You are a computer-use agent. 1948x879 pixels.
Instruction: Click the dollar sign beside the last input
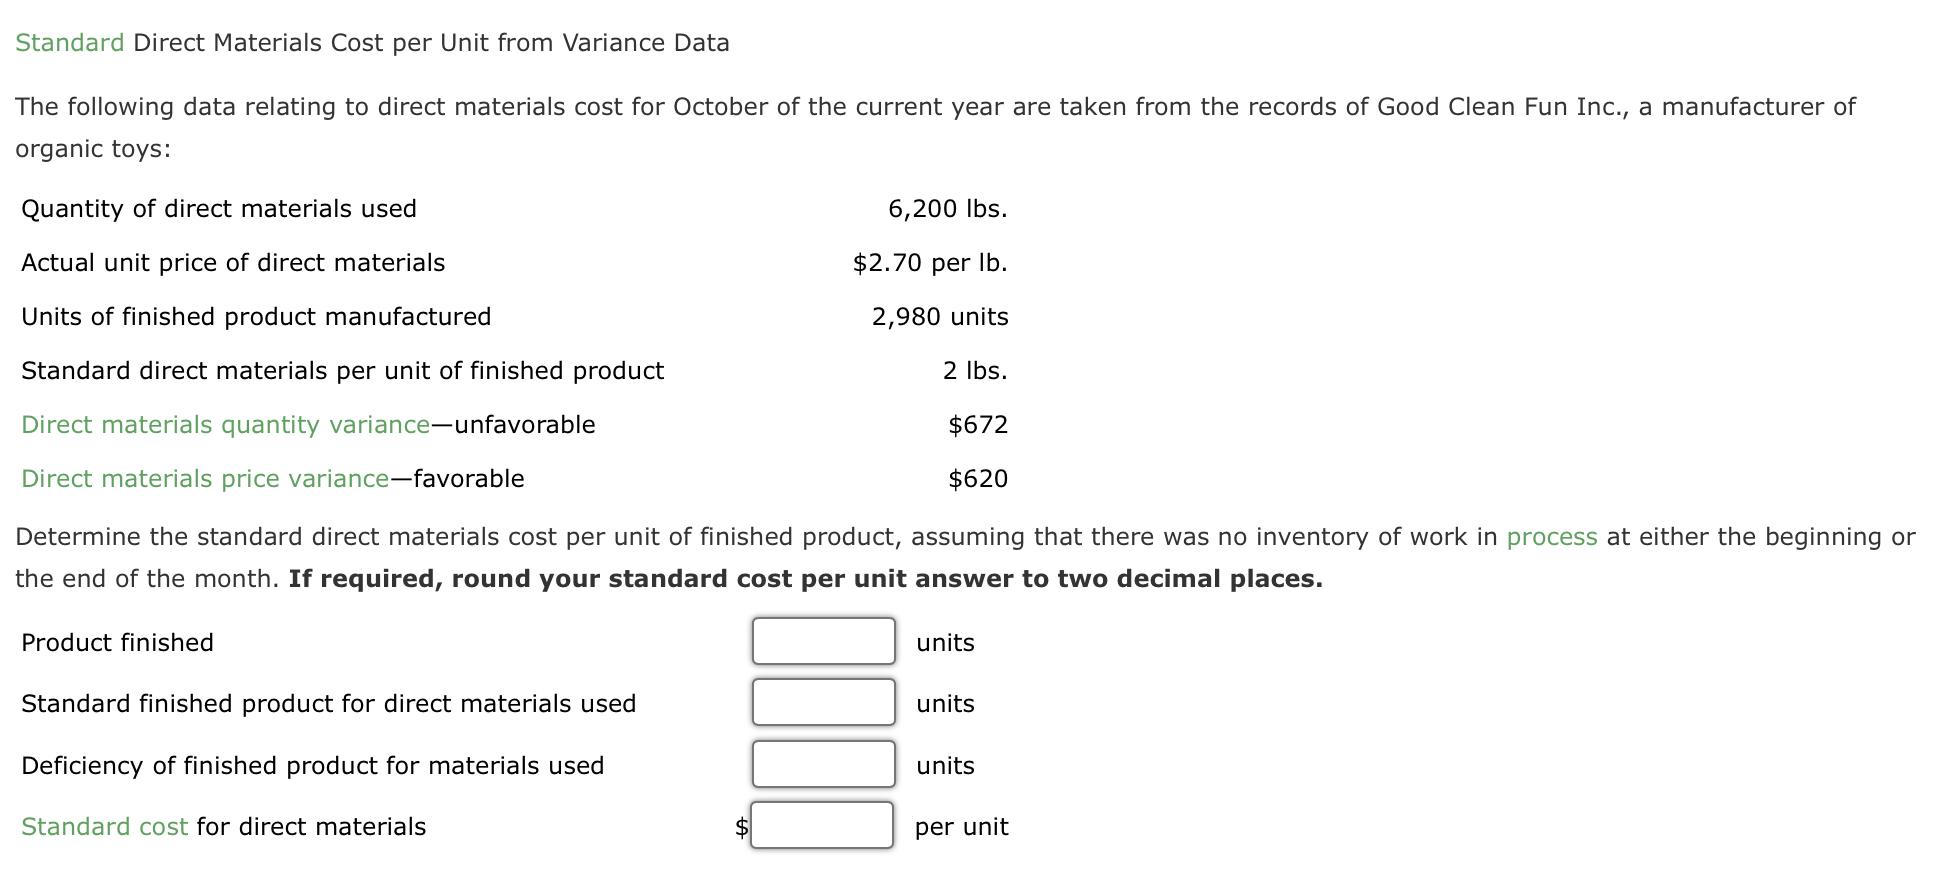click(x=739, y=826)
